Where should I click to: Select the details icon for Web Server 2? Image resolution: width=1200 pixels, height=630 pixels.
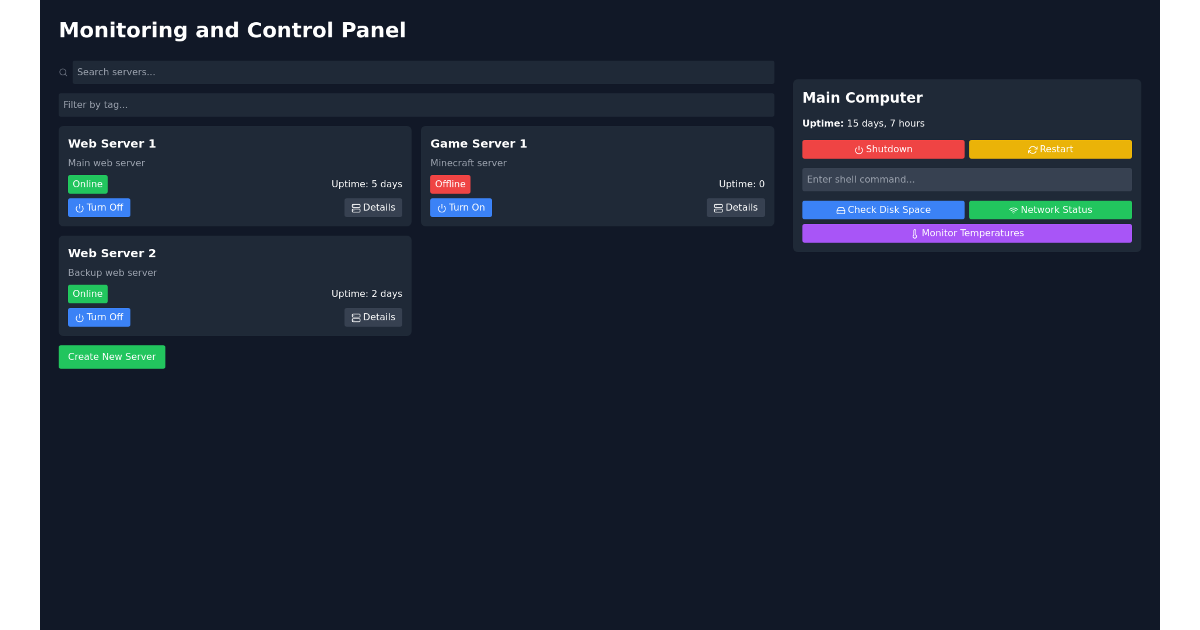point(356,317)
